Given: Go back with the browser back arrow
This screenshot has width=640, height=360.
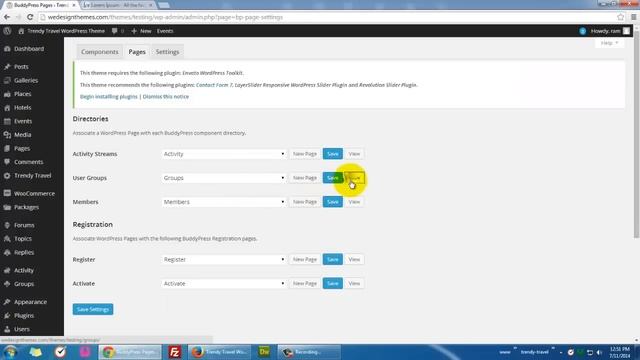Looking at the screenshot, I should (7, 17).
